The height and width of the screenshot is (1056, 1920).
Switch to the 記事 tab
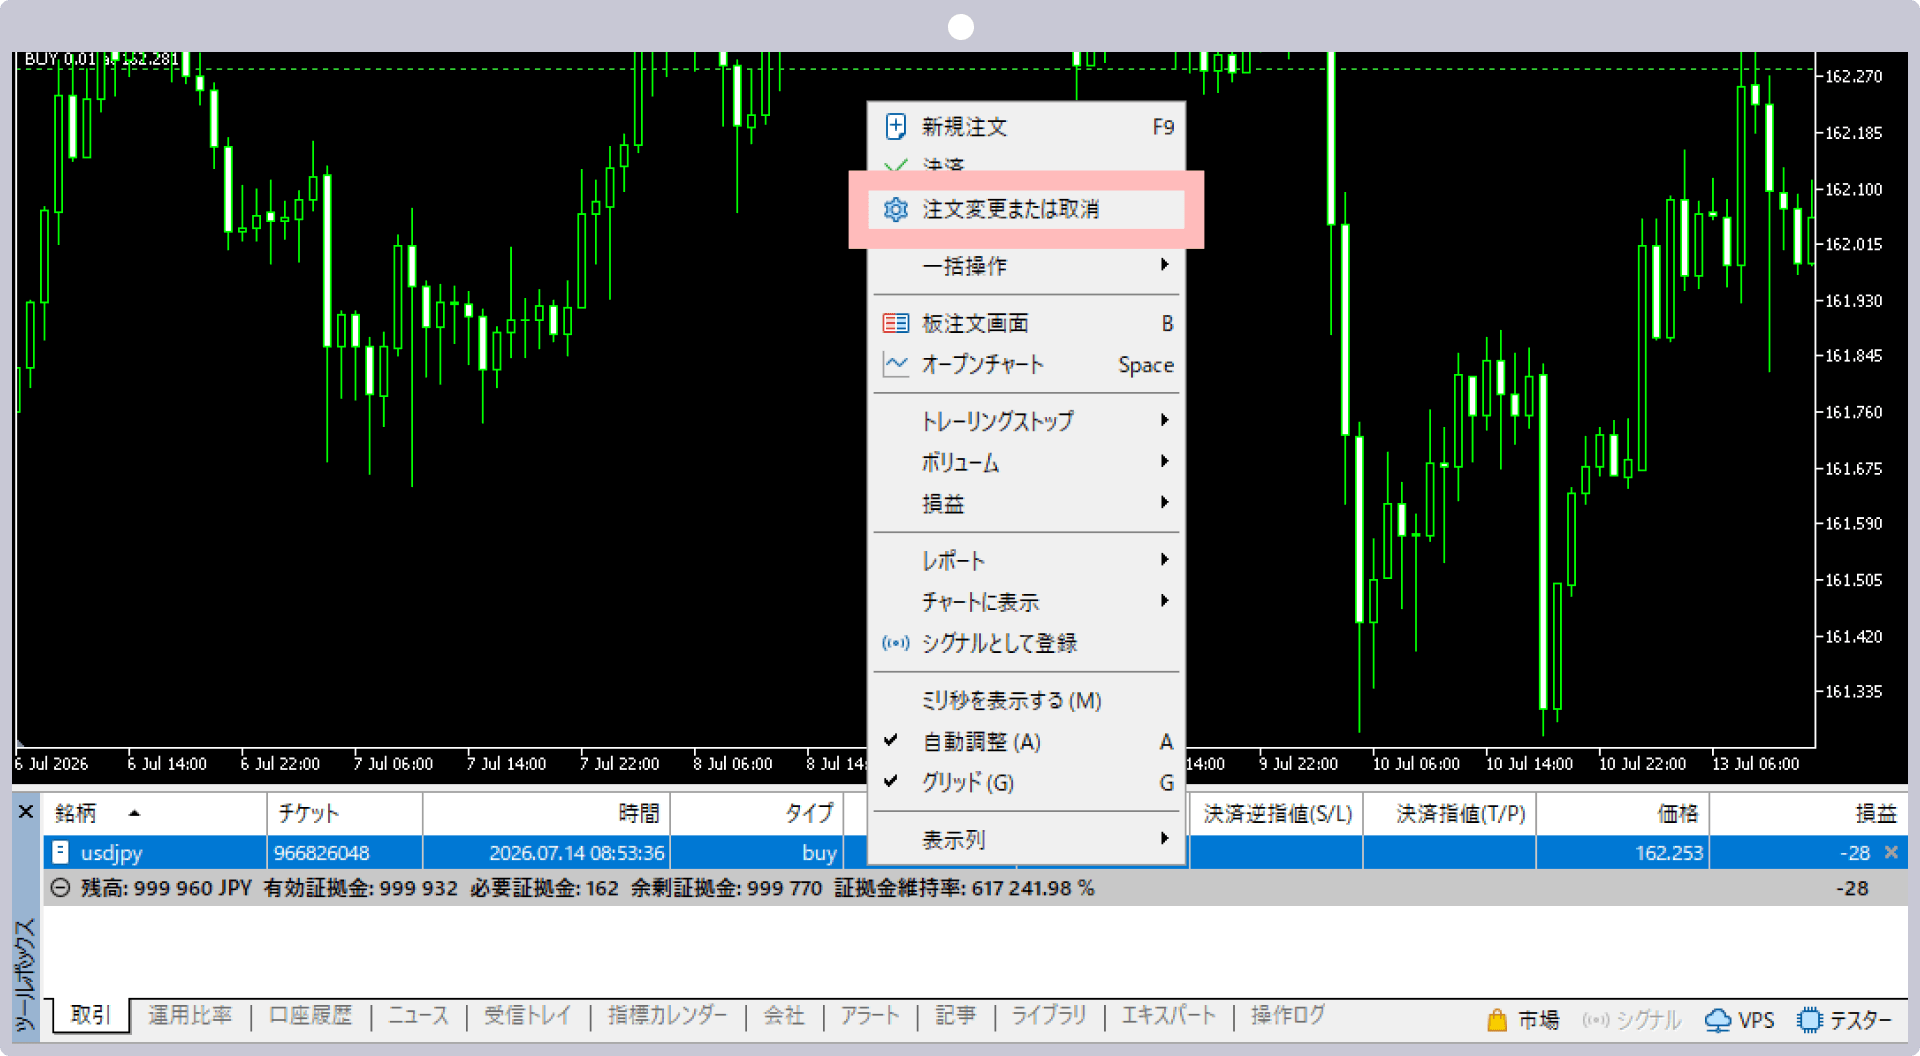956,1016
